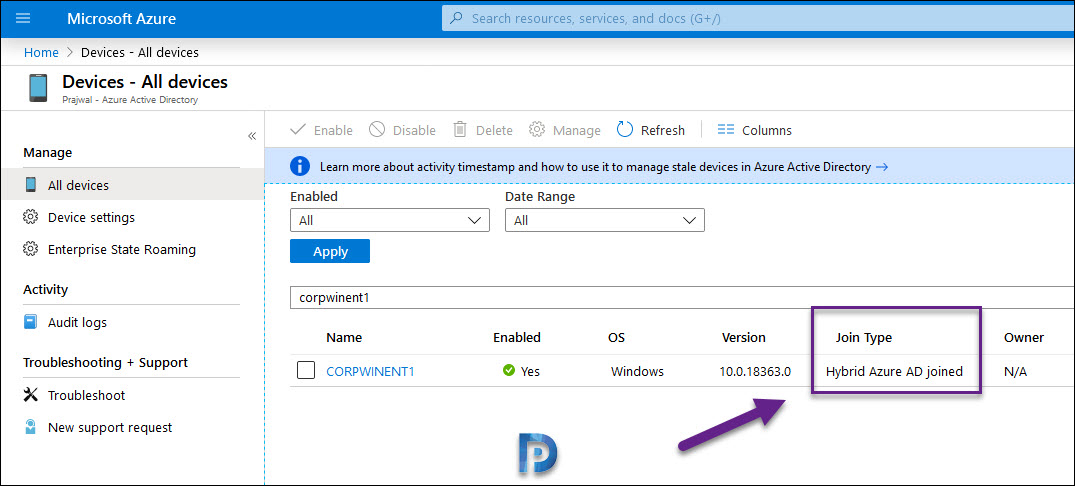
Task: Click the Device settings gear icon
Action: (x=30, y=217)
